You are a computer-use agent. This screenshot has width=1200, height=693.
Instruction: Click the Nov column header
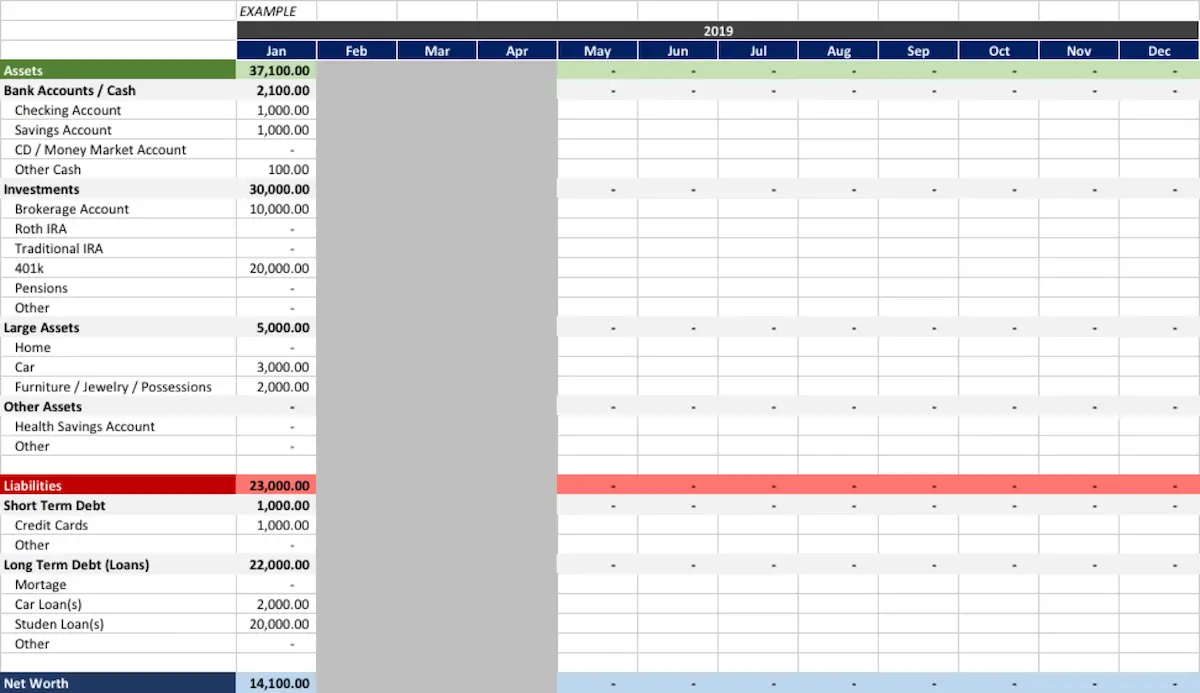point(1079,51)
